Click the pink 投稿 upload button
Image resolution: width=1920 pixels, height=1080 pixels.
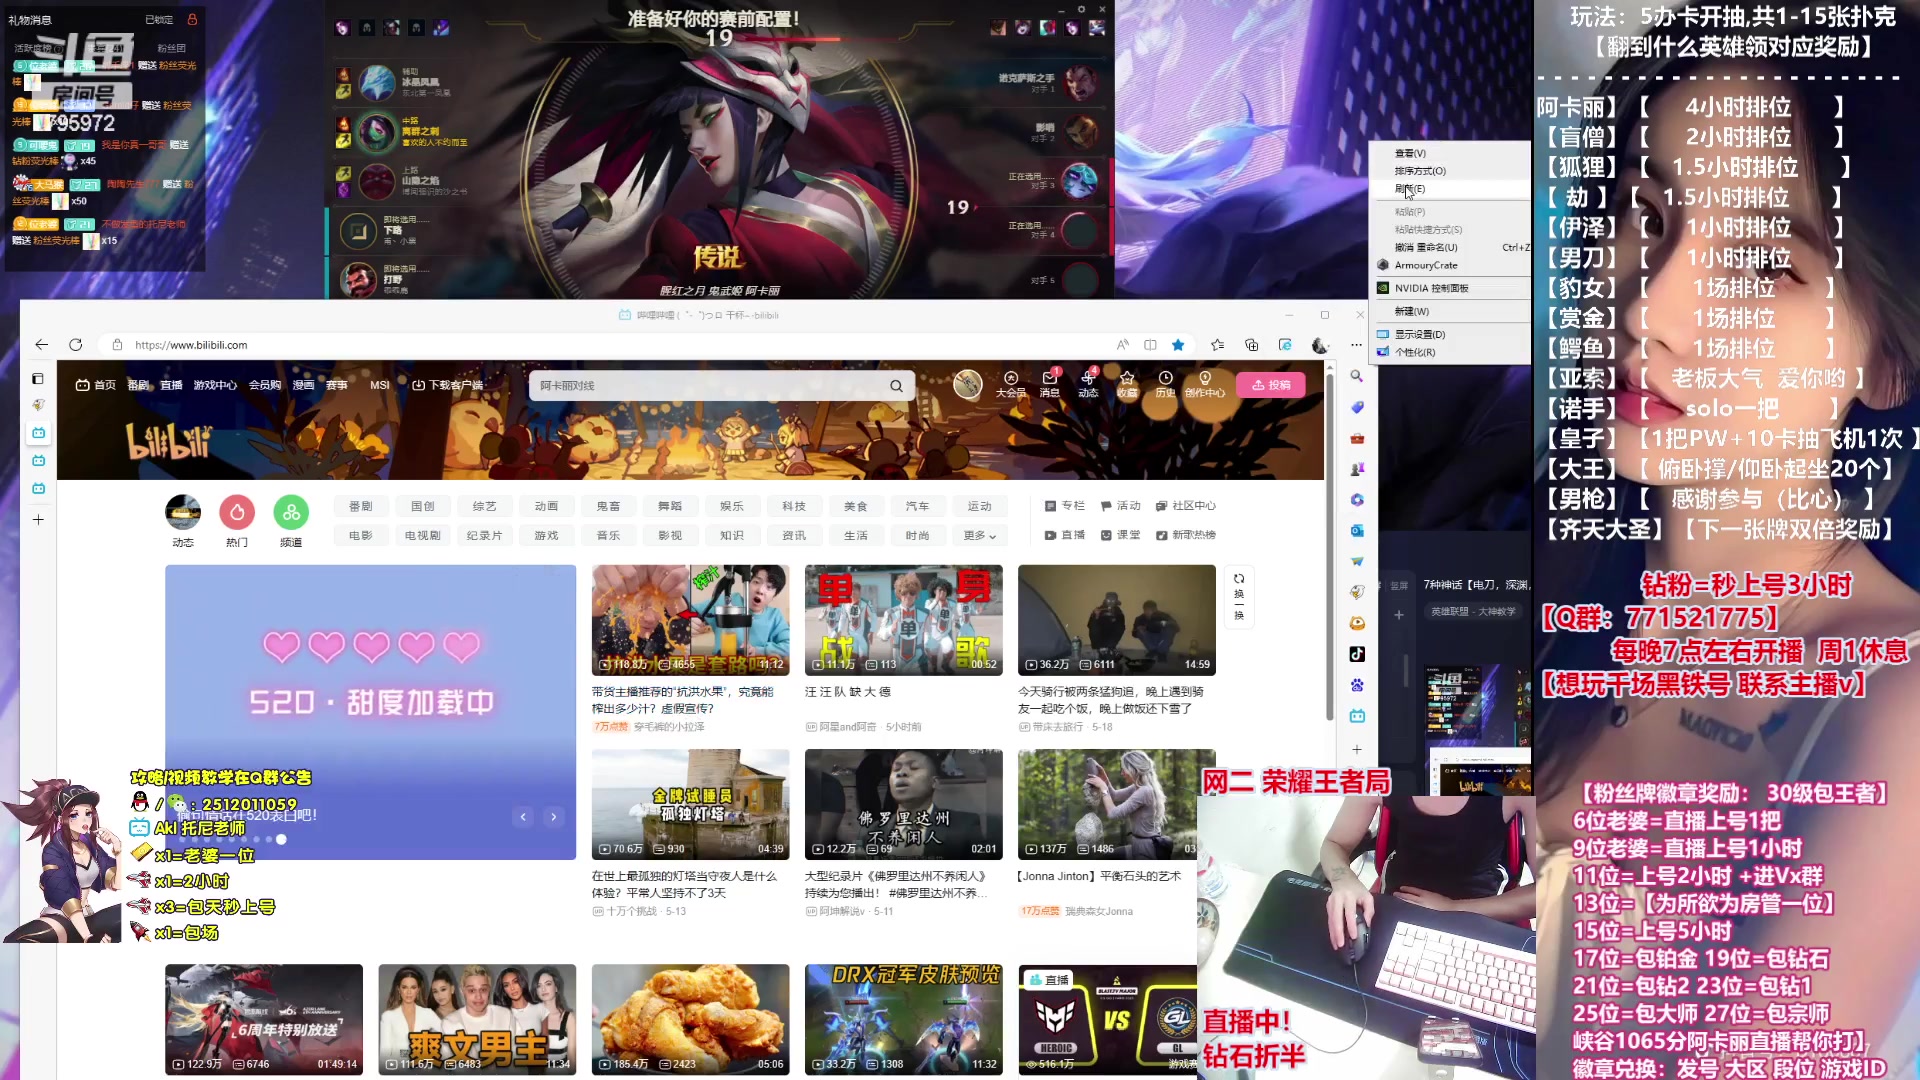click(x=1270, y=385)
